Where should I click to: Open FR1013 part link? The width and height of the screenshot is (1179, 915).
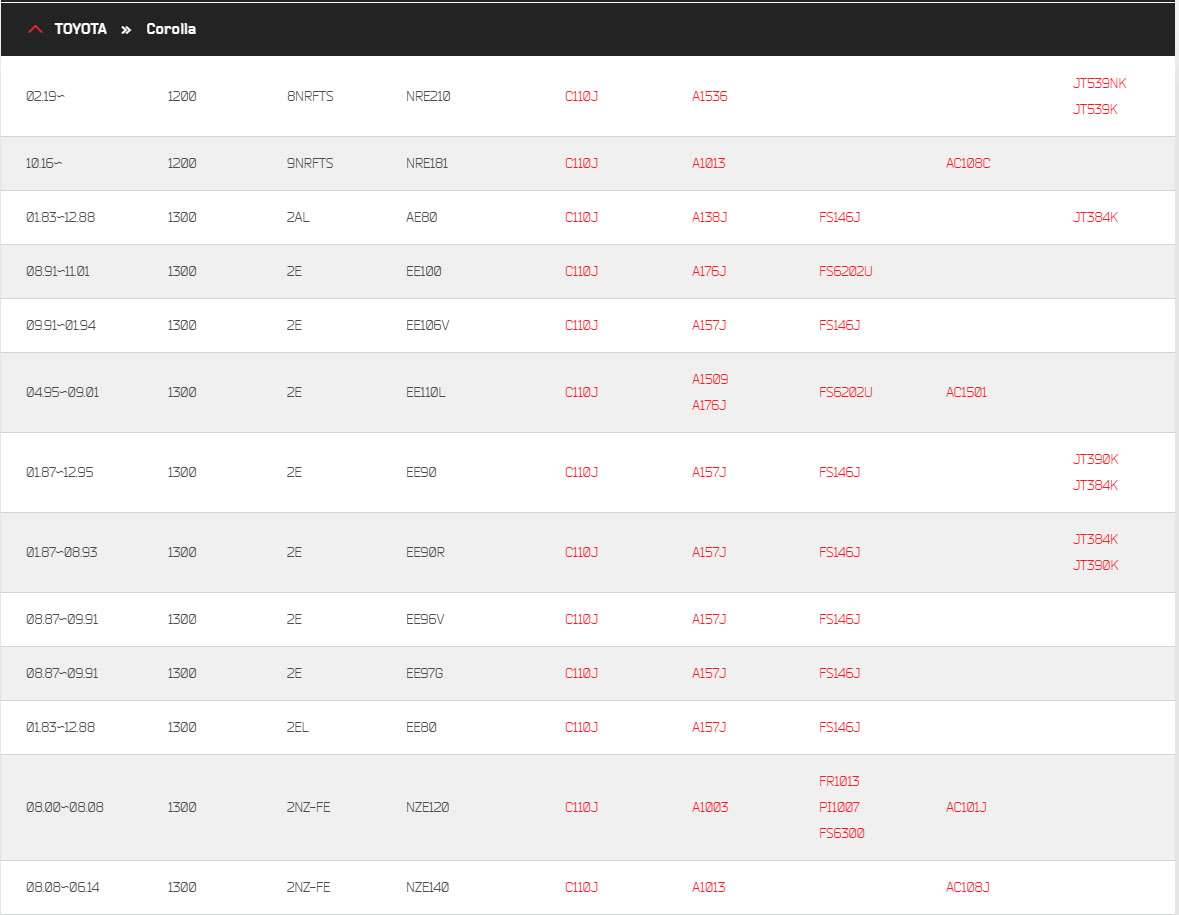[839, 781]
